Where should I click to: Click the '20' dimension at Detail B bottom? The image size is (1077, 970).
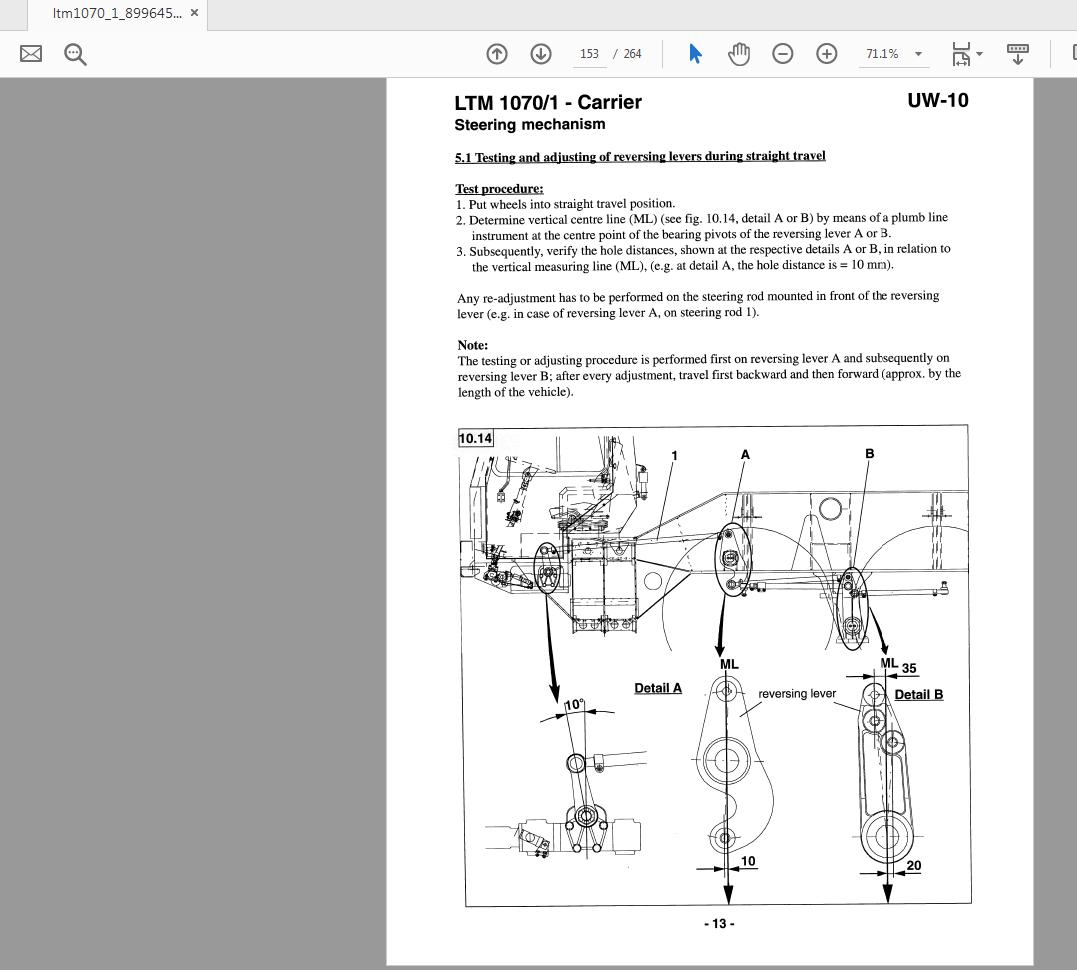[914, 866]
